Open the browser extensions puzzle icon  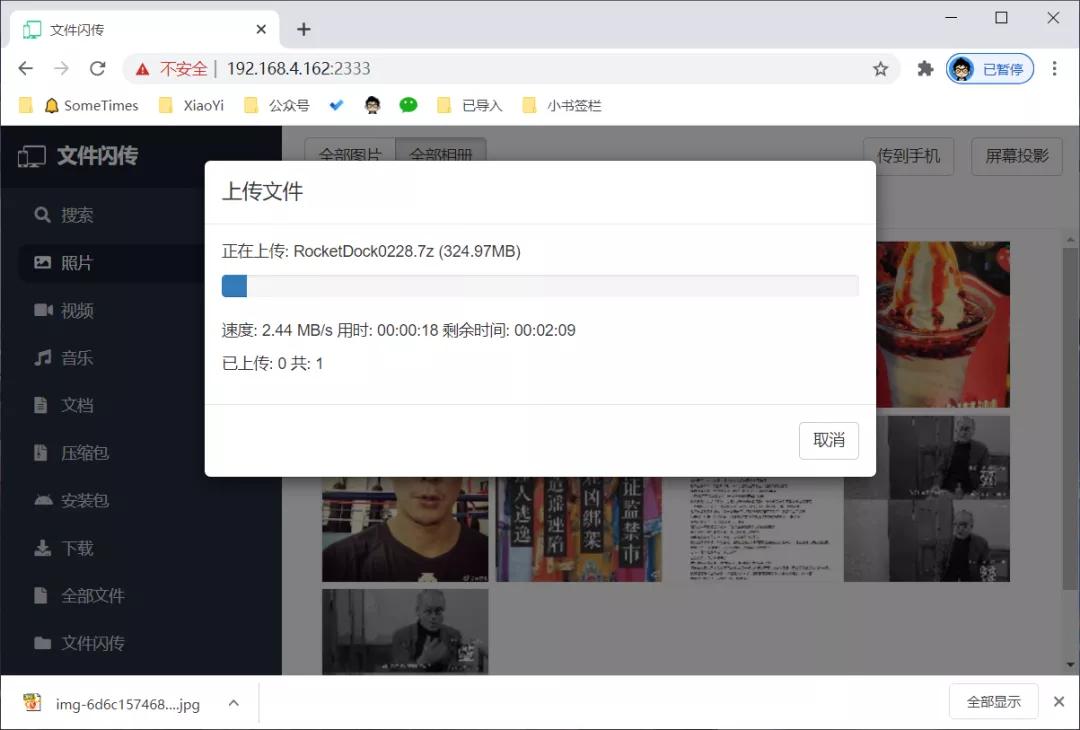[x=925, y=69]
